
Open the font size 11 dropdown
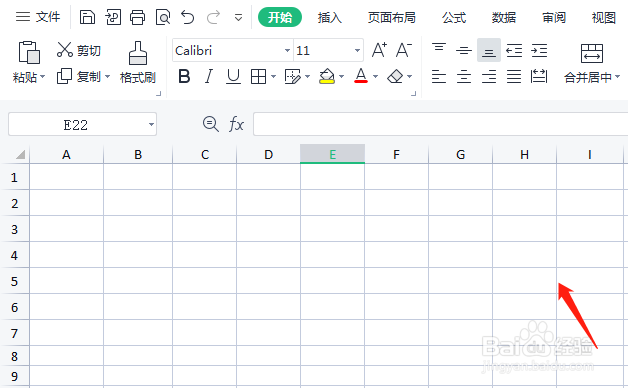[357, 50]
